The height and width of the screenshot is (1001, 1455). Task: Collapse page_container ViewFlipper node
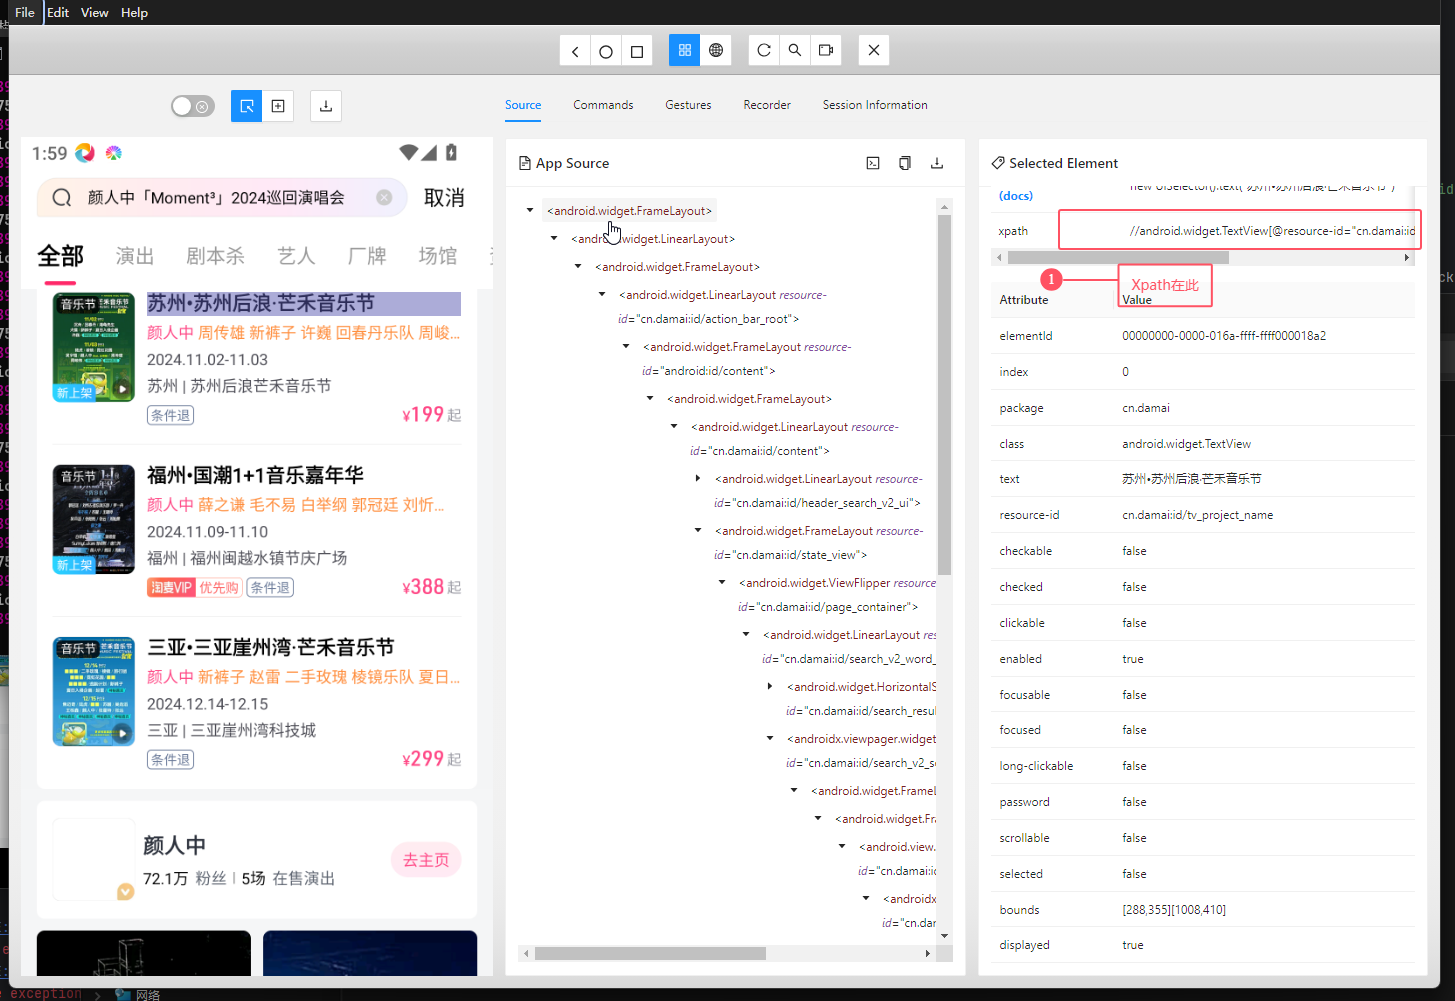coord(722,582)
